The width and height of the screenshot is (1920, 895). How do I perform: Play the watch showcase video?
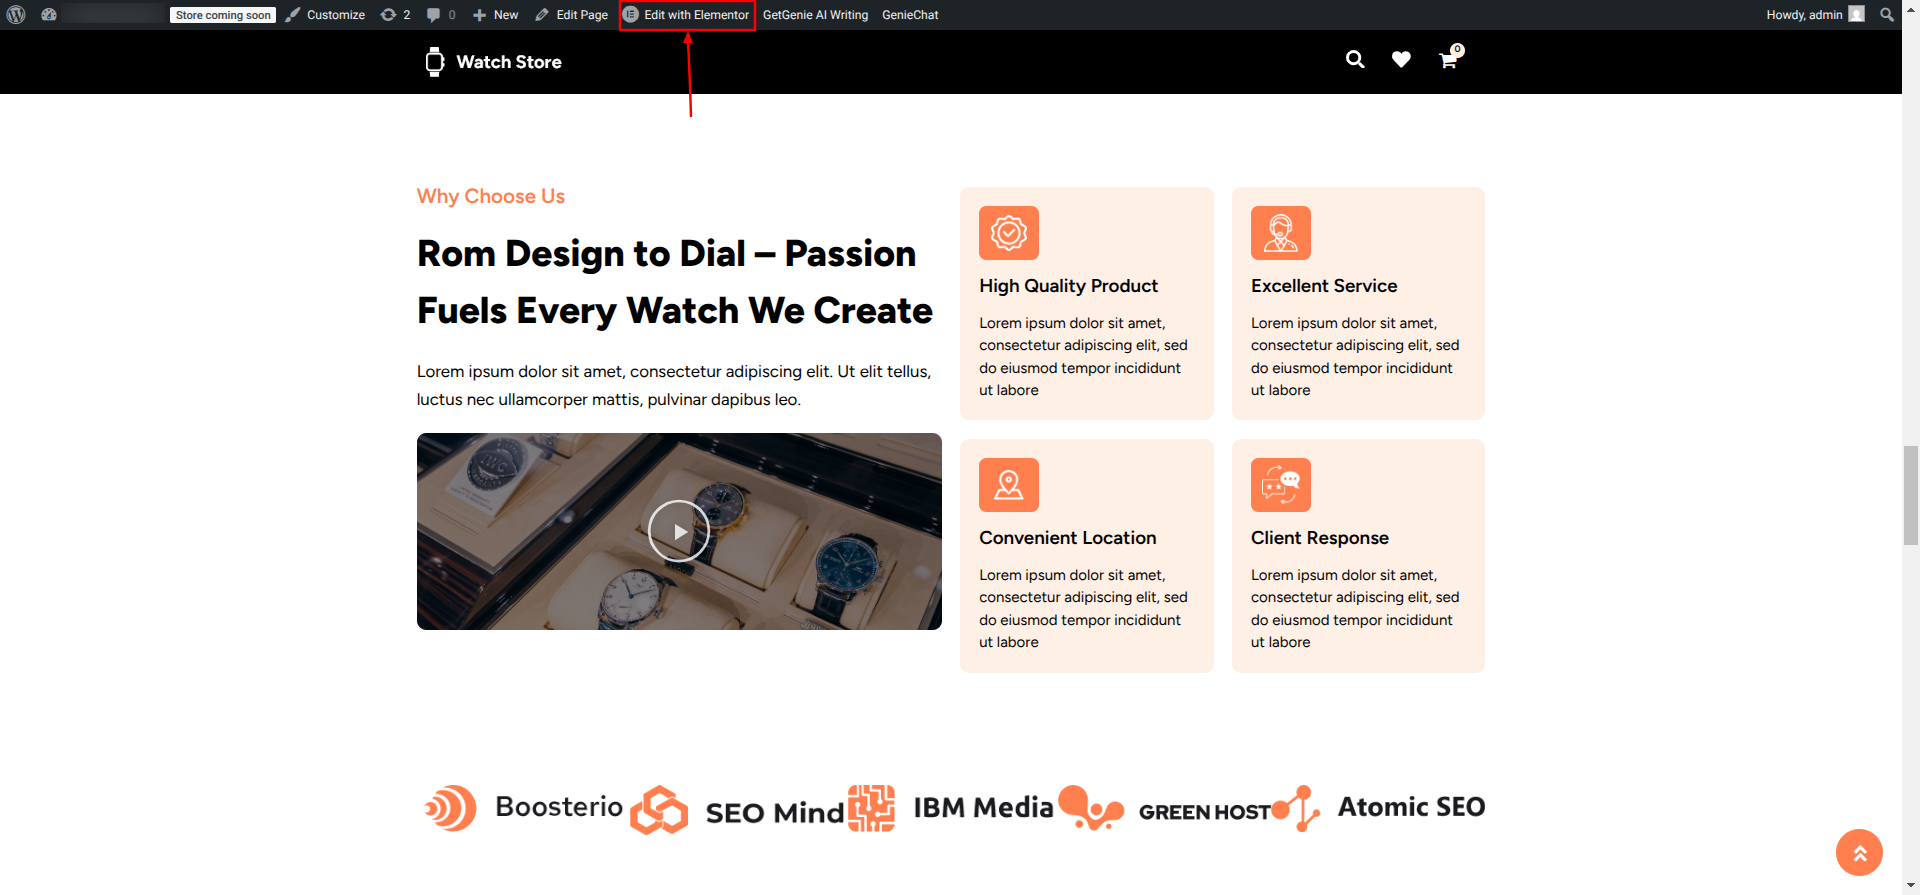679,531
